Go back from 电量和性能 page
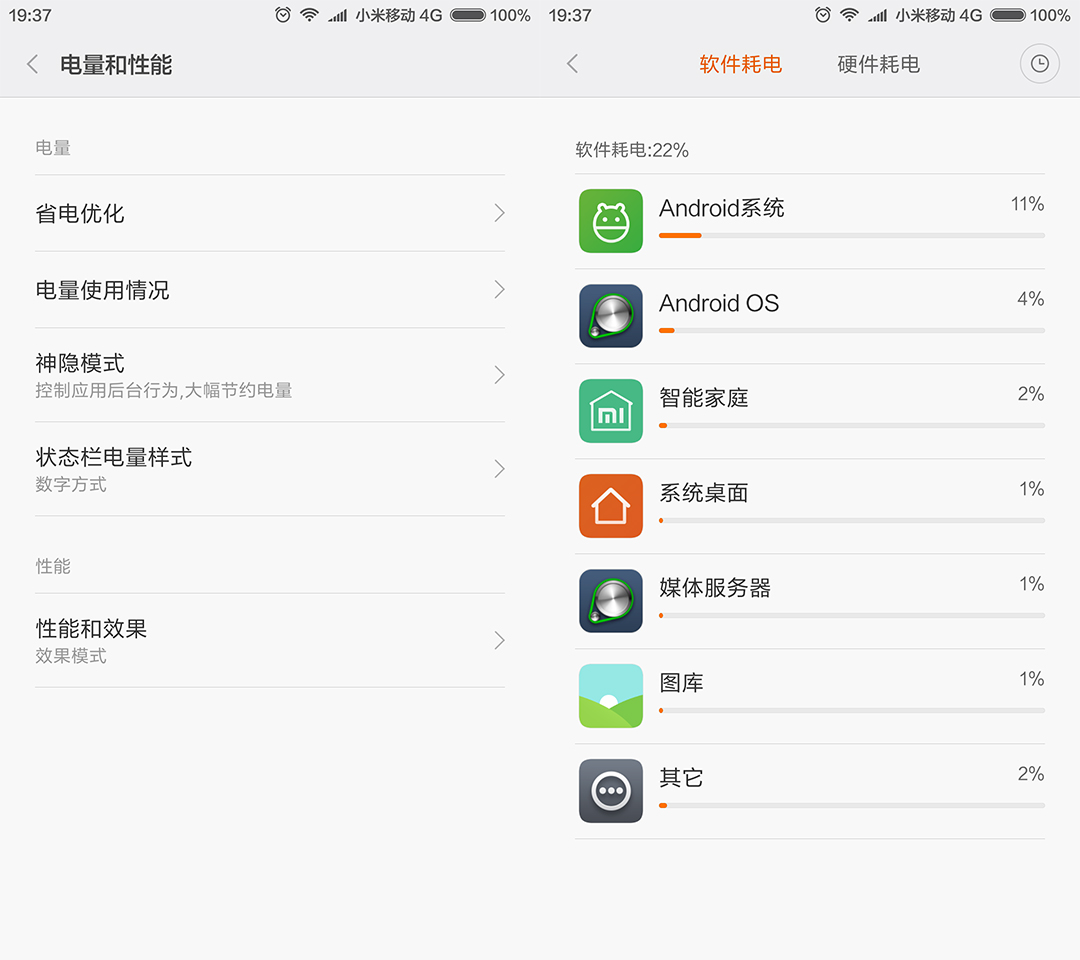 (x=32, y=65)
